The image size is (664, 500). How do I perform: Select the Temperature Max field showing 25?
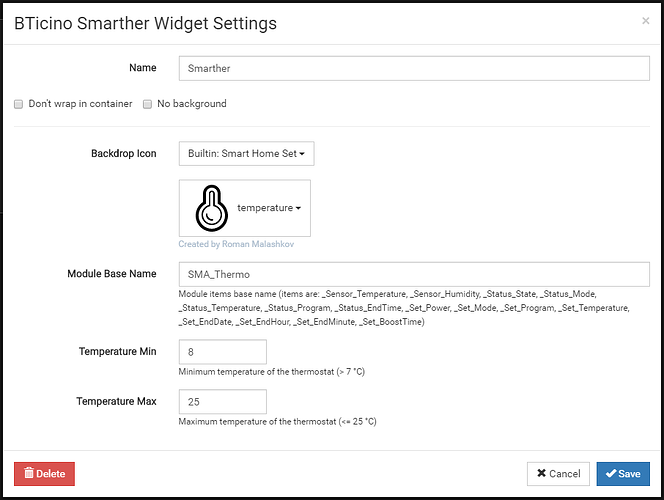pyautogui.click(x=223, y=402)
